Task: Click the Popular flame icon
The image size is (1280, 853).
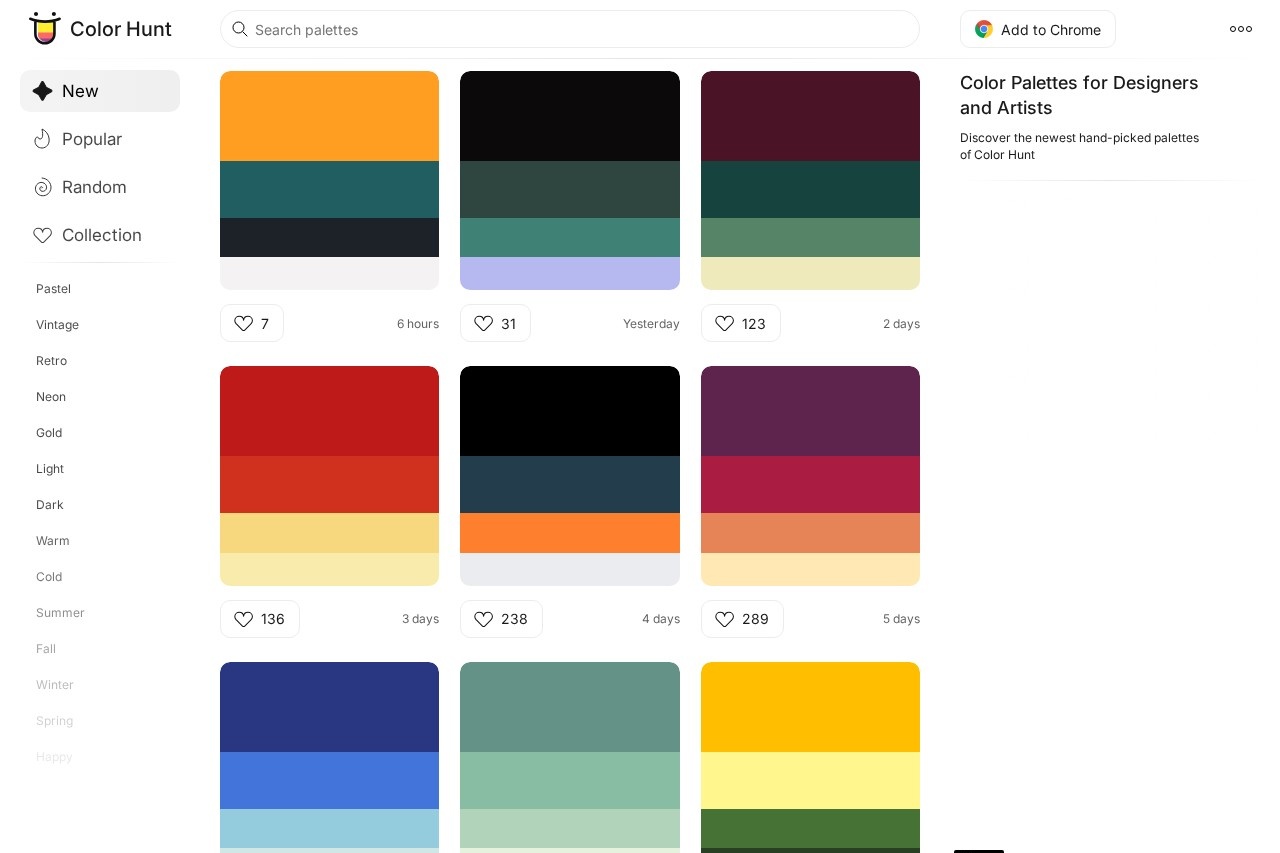Action: click(42, 139)
